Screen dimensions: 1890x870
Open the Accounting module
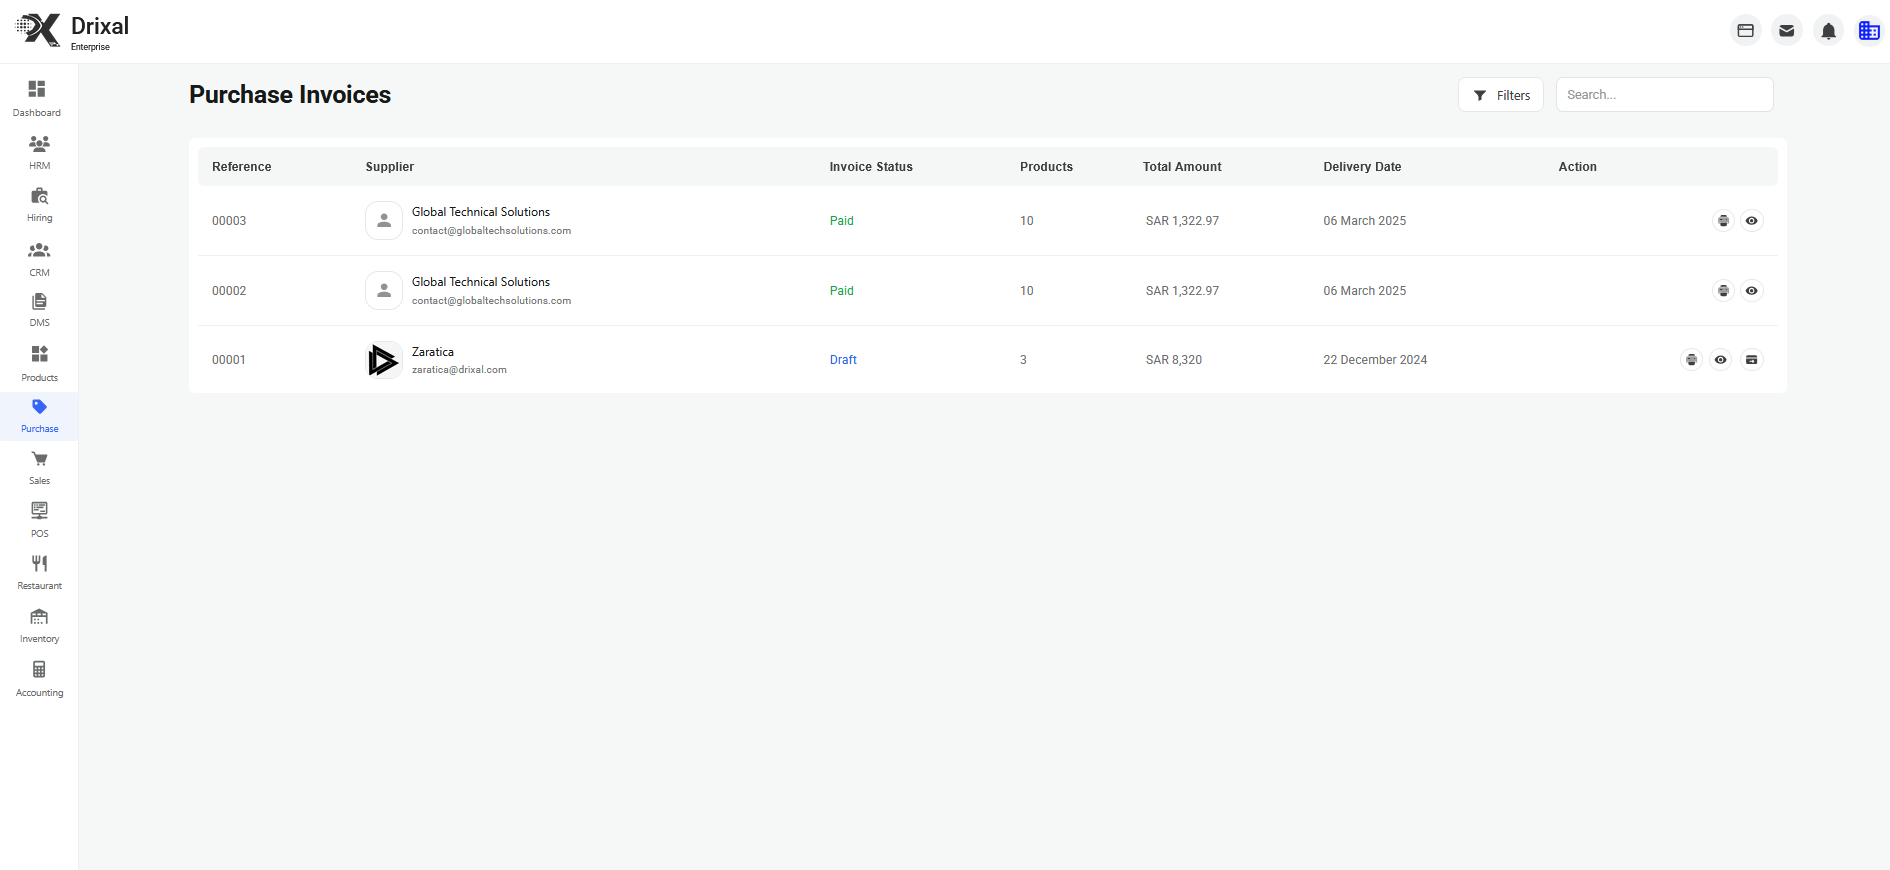click(x=39, y=679)
